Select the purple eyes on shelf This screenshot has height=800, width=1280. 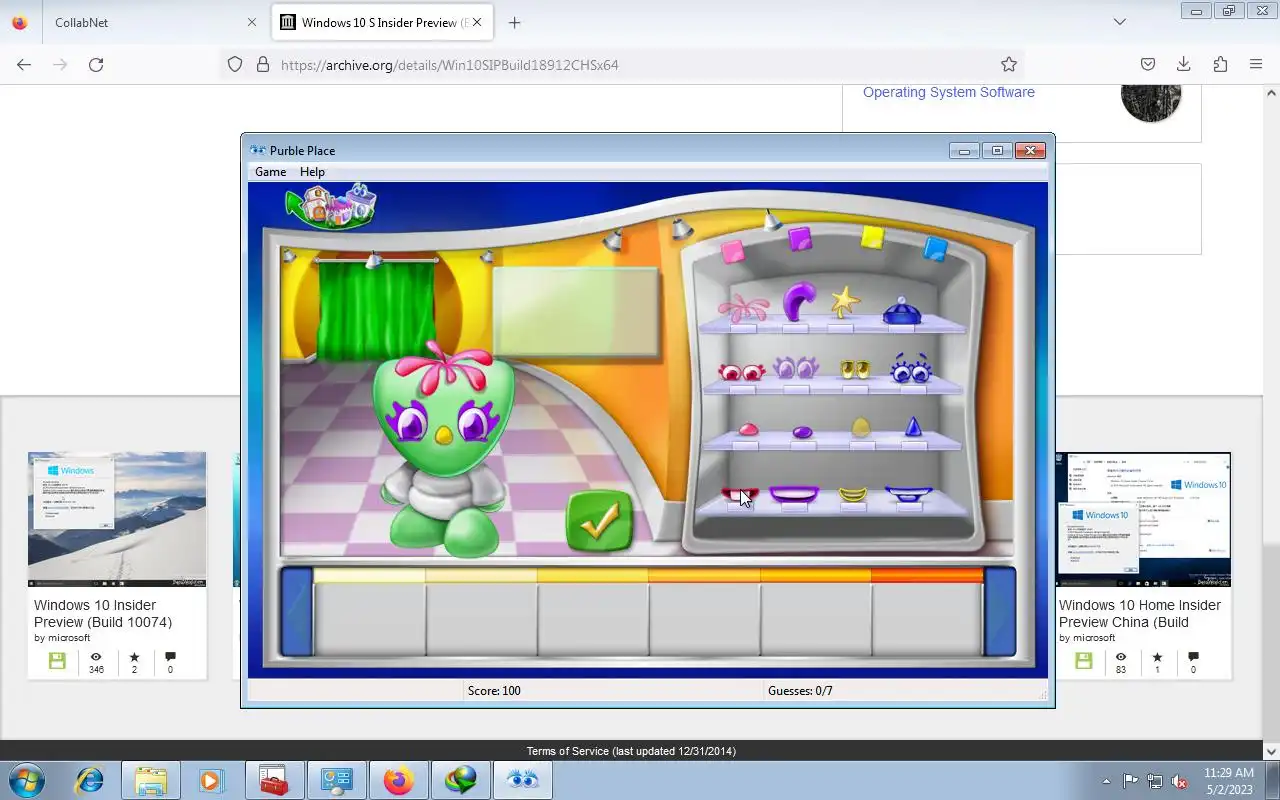[796, 368]
